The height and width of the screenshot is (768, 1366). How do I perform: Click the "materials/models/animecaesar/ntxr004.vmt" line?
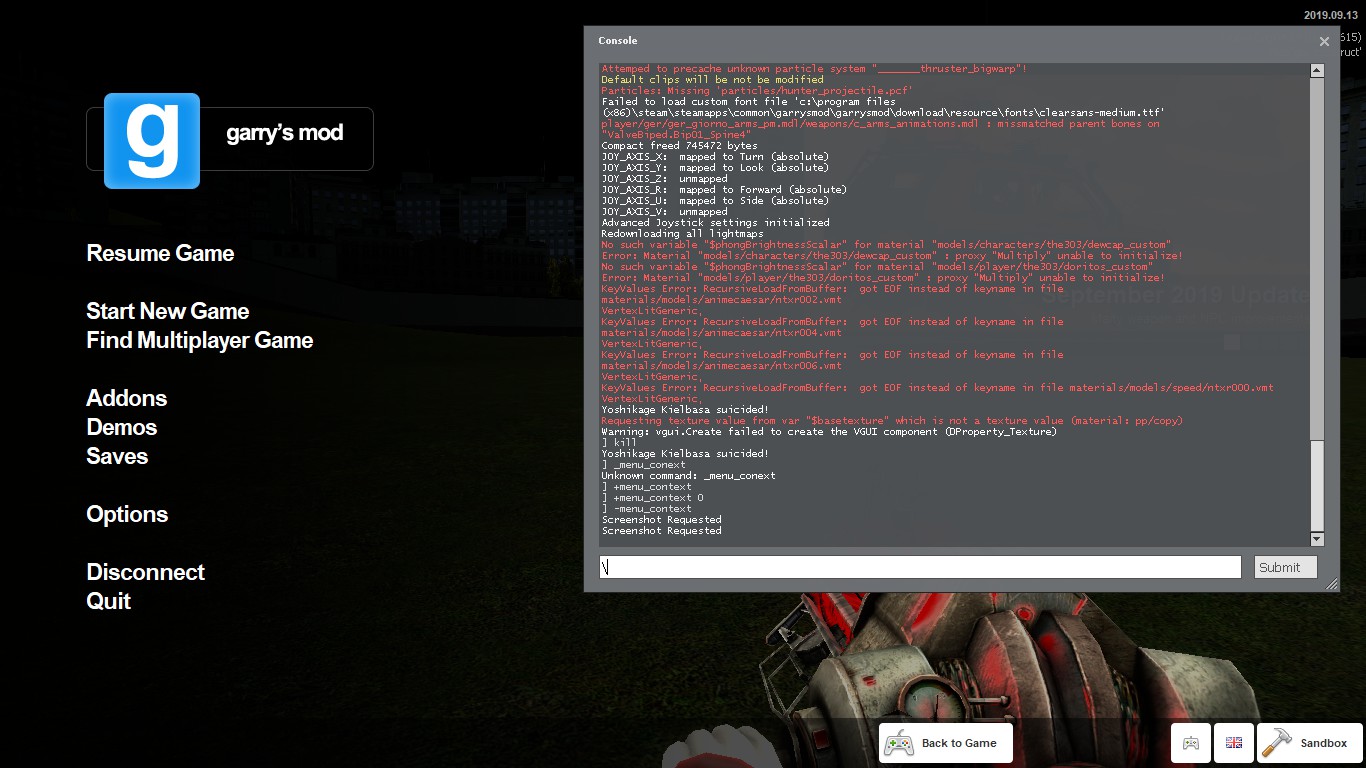pyautogui.click(x=721, y=333)
